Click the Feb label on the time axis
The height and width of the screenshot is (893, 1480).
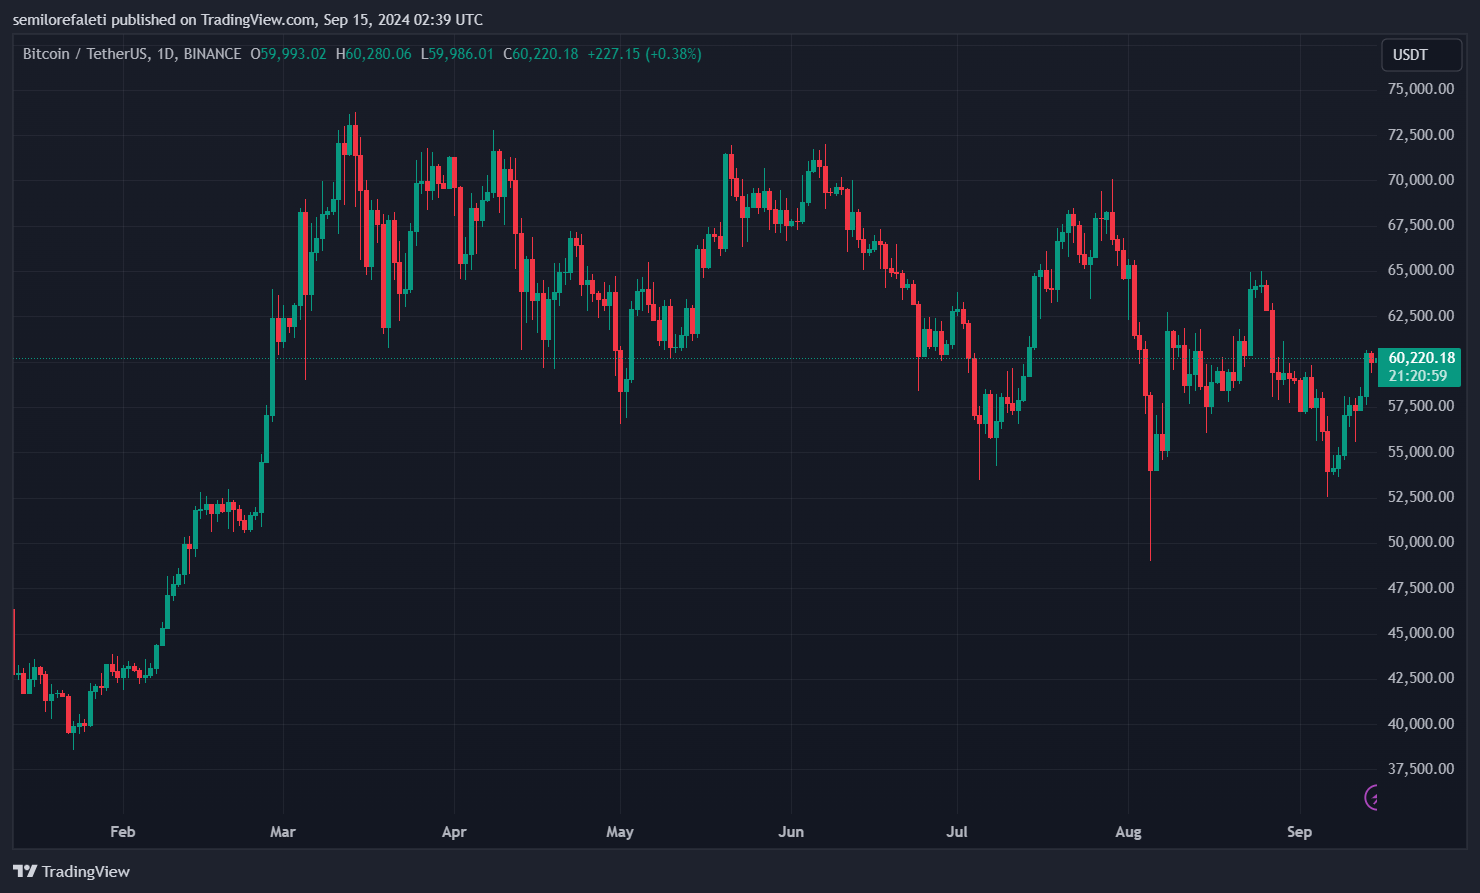pos(122,832)
